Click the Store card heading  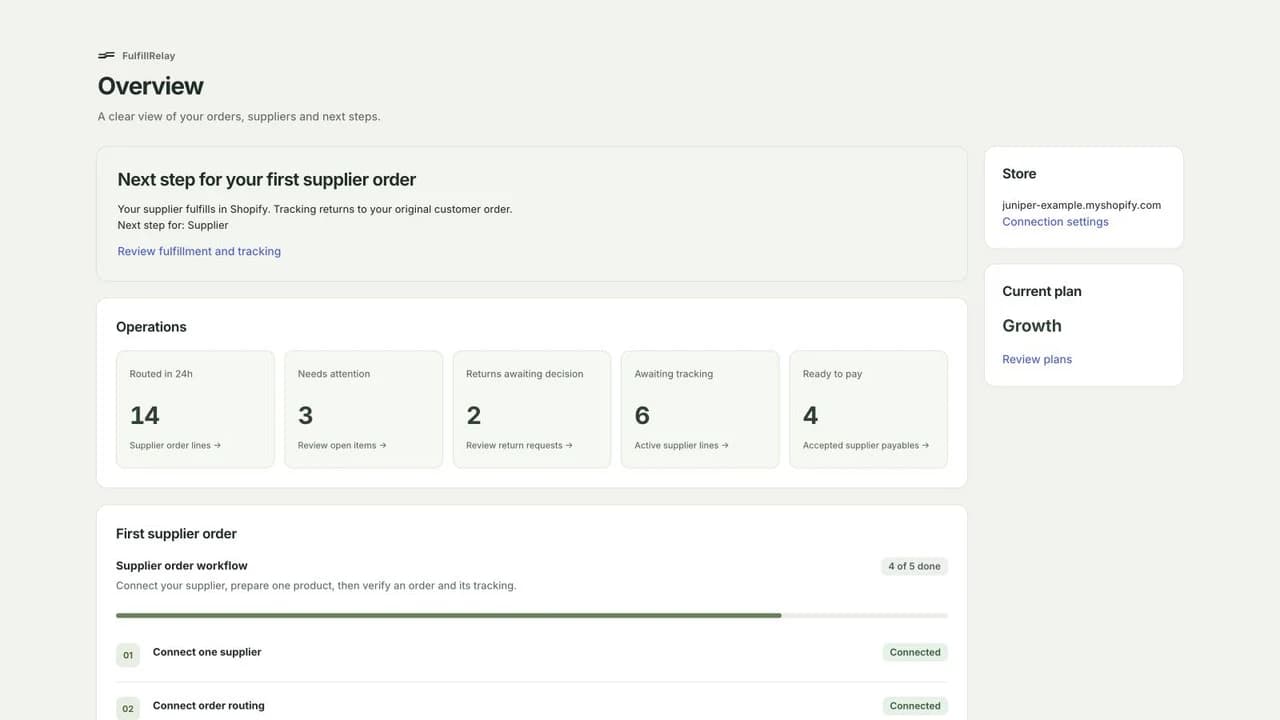(1019, 174)
